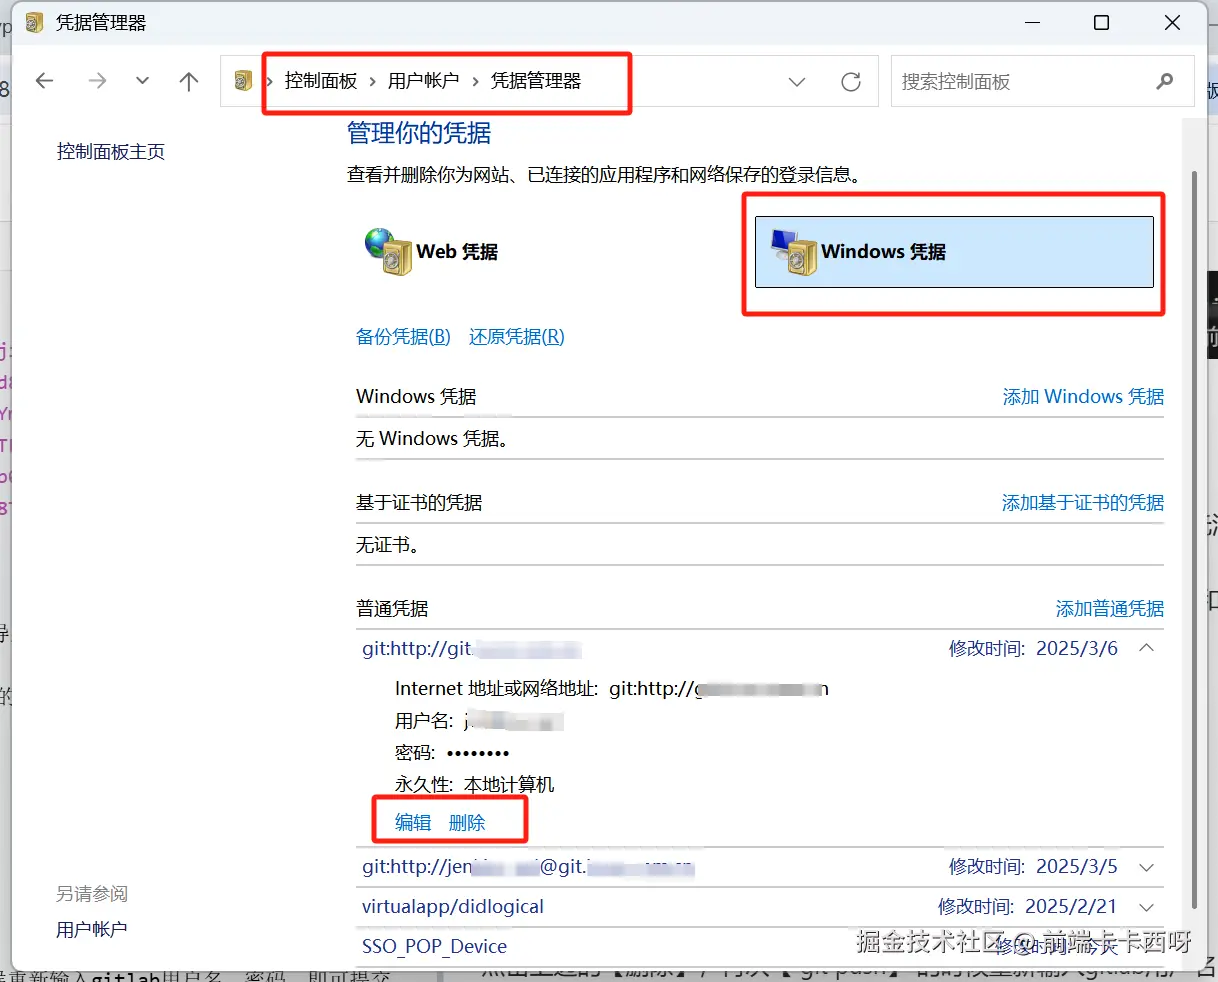Click the search magnifier icon
Viewport: 1218px width, 982px height.
click(1165, 82)
